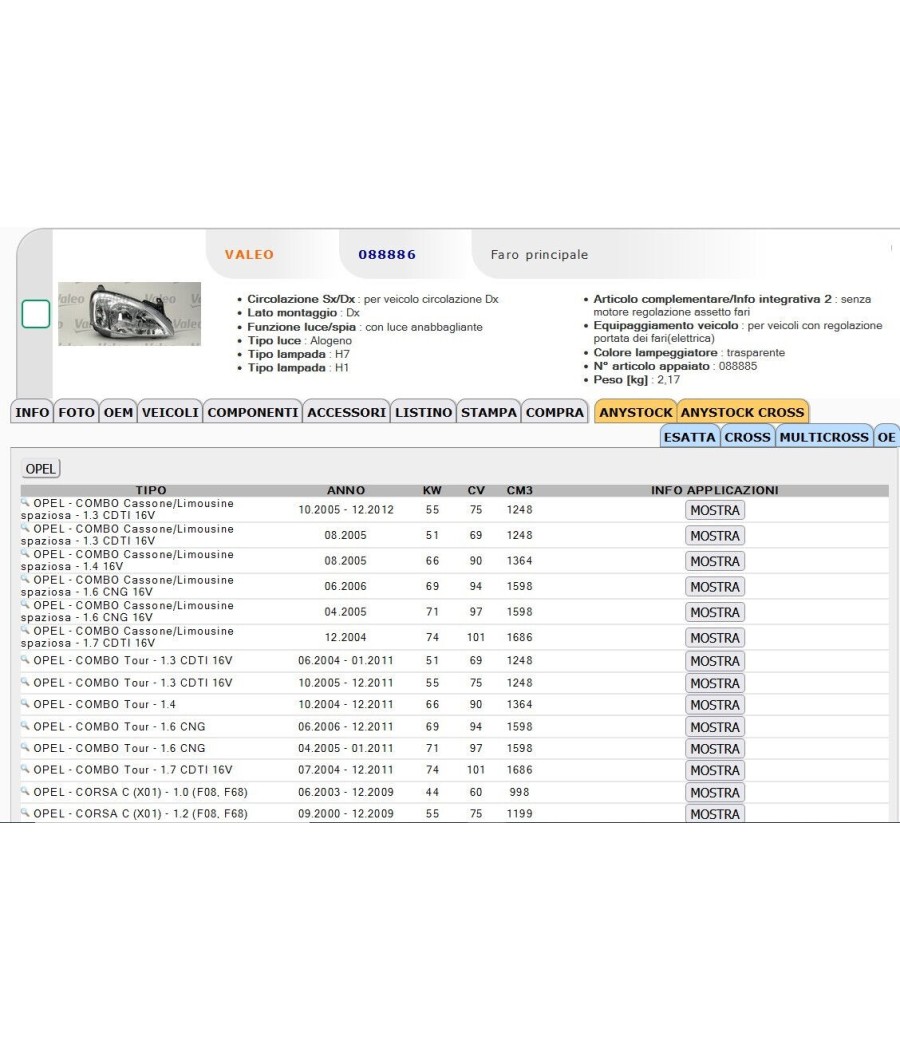
Task: Switch to the MULTICROSS sub-tab
Action: [824, 437]
